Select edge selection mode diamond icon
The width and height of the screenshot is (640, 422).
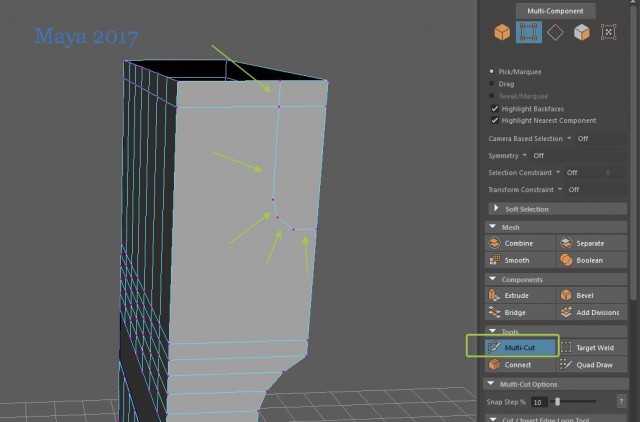(x=555, y=32)
